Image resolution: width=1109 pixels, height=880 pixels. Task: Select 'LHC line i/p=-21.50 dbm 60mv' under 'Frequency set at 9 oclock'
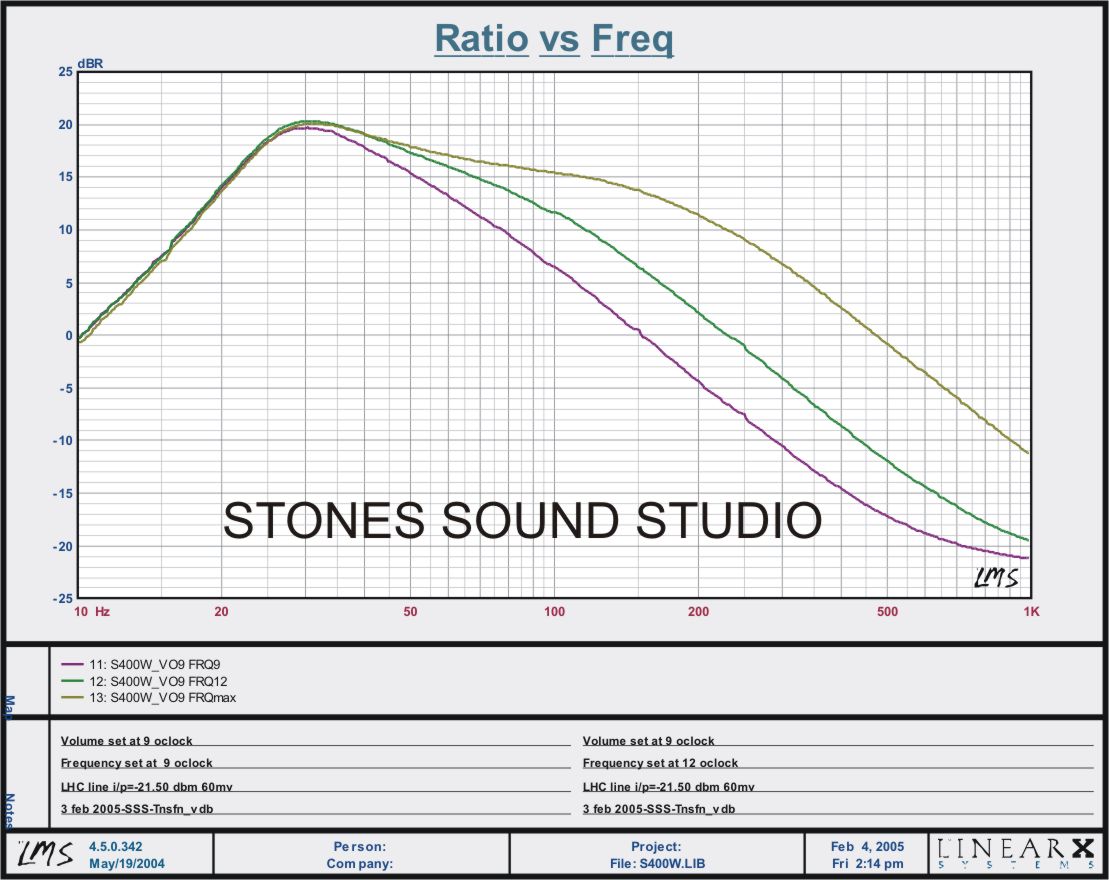146,787
